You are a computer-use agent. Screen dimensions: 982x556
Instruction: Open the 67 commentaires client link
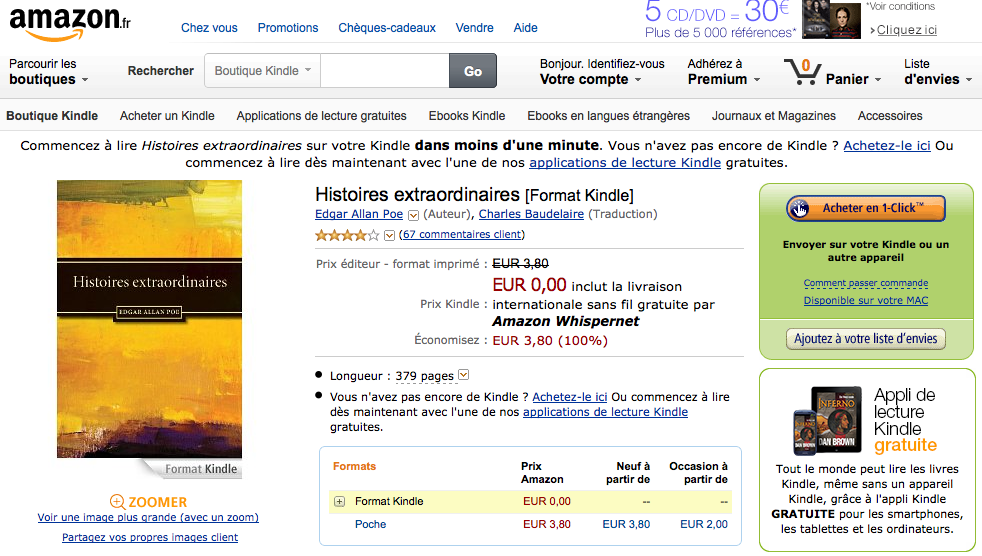click(462, 234)
